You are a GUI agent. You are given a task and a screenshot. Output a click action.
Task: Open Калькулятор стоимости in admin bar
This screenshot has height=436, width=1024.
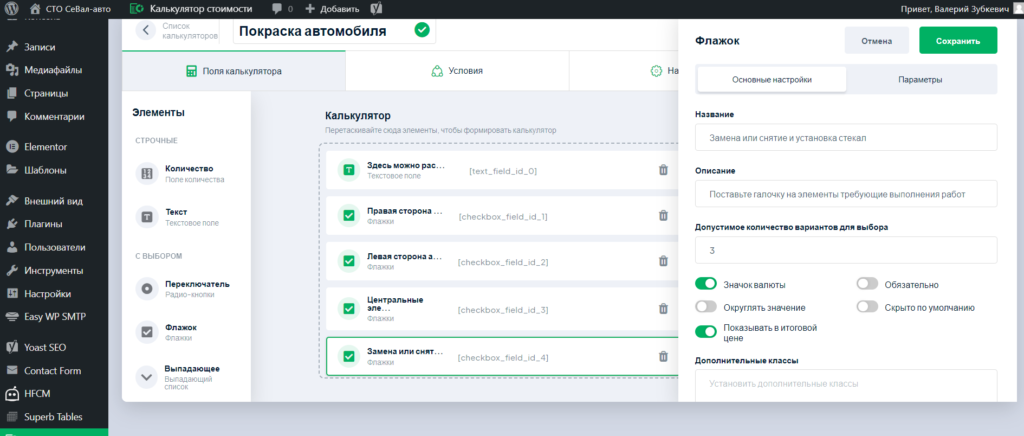pyautogui.click(x=191, y=9)
